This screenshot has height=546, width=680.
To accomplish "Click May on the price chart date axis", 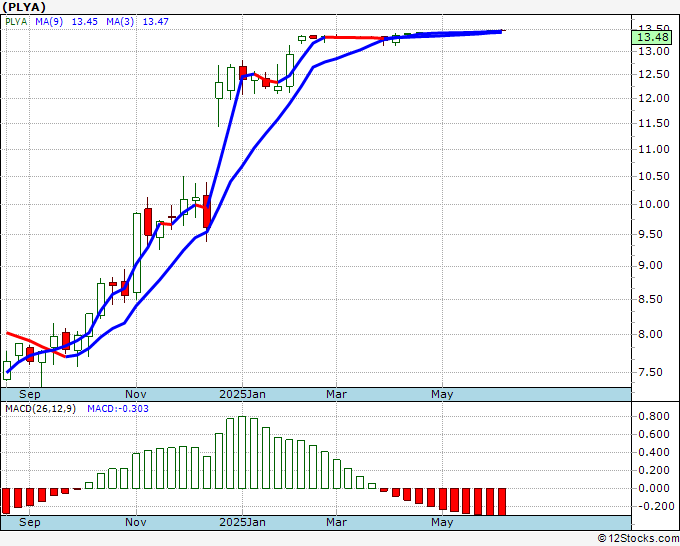I will coord(442,394).
